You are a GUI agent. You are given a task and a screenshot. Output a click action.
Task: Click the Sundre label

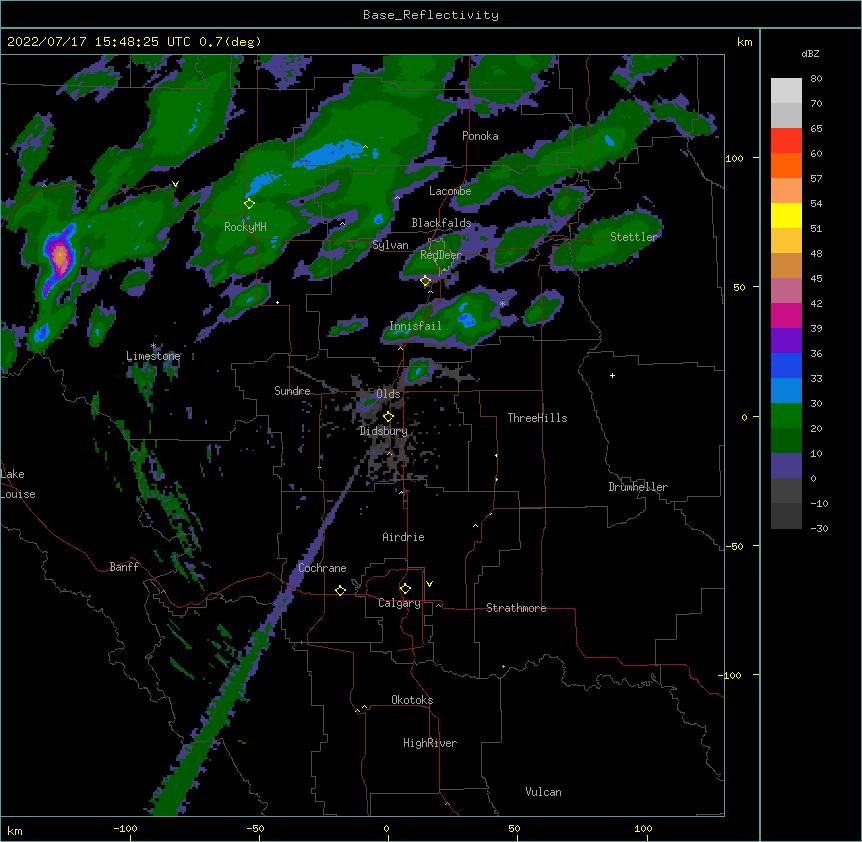(292, 391)
